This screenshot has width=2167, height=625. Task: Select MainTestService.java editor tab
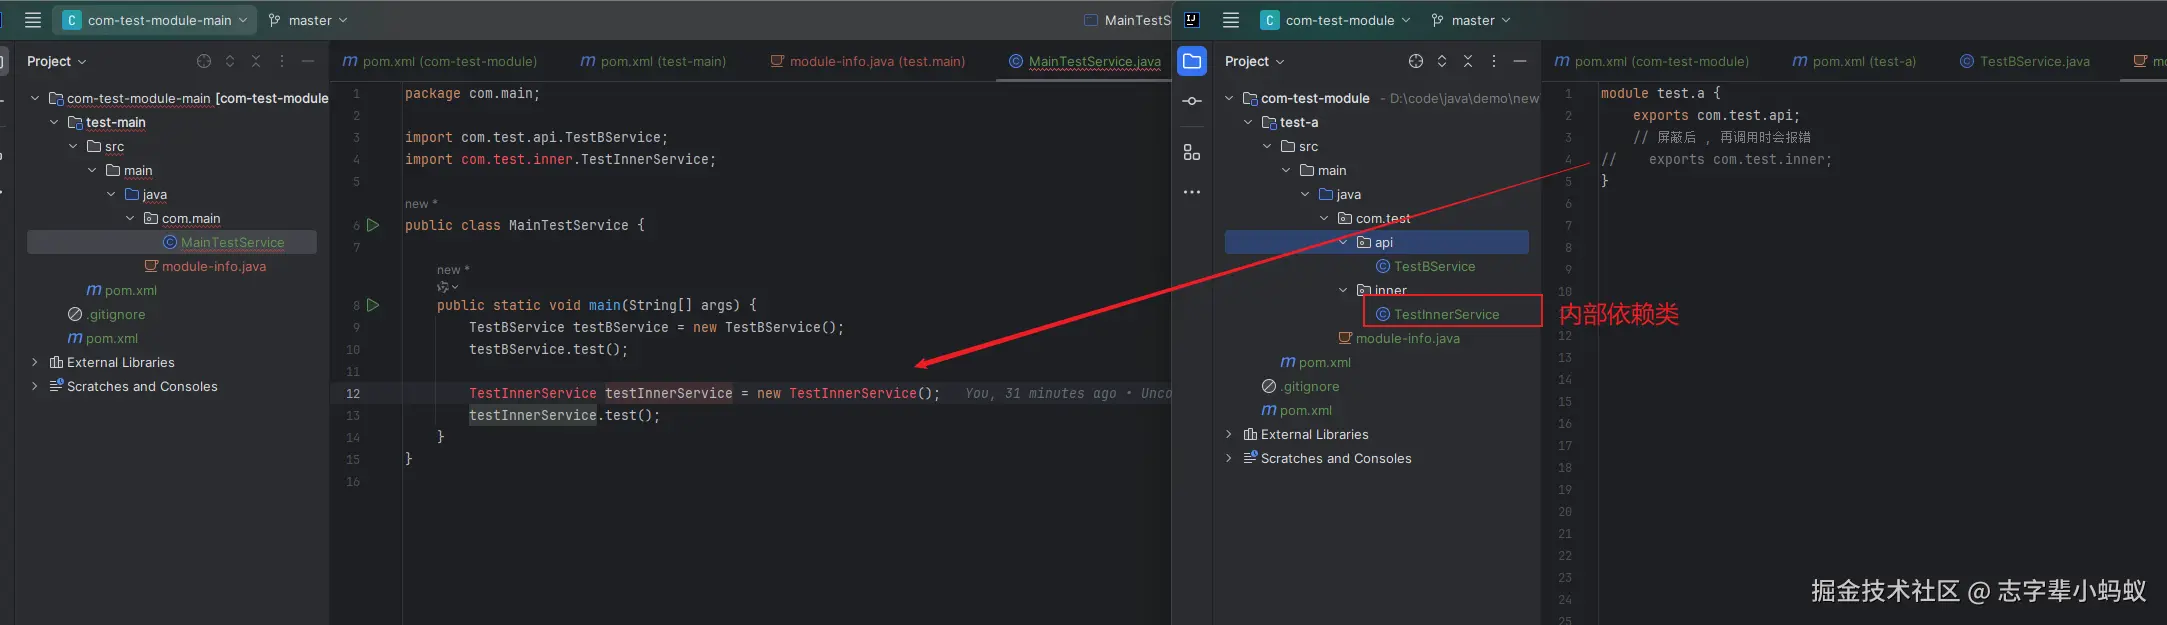coord(1086,61)
